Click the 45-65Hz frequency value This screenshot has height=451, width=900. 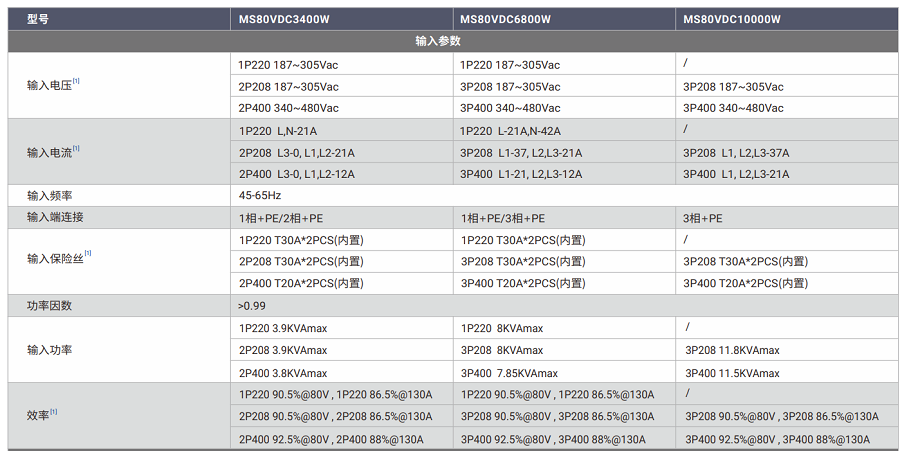(260, 196)
